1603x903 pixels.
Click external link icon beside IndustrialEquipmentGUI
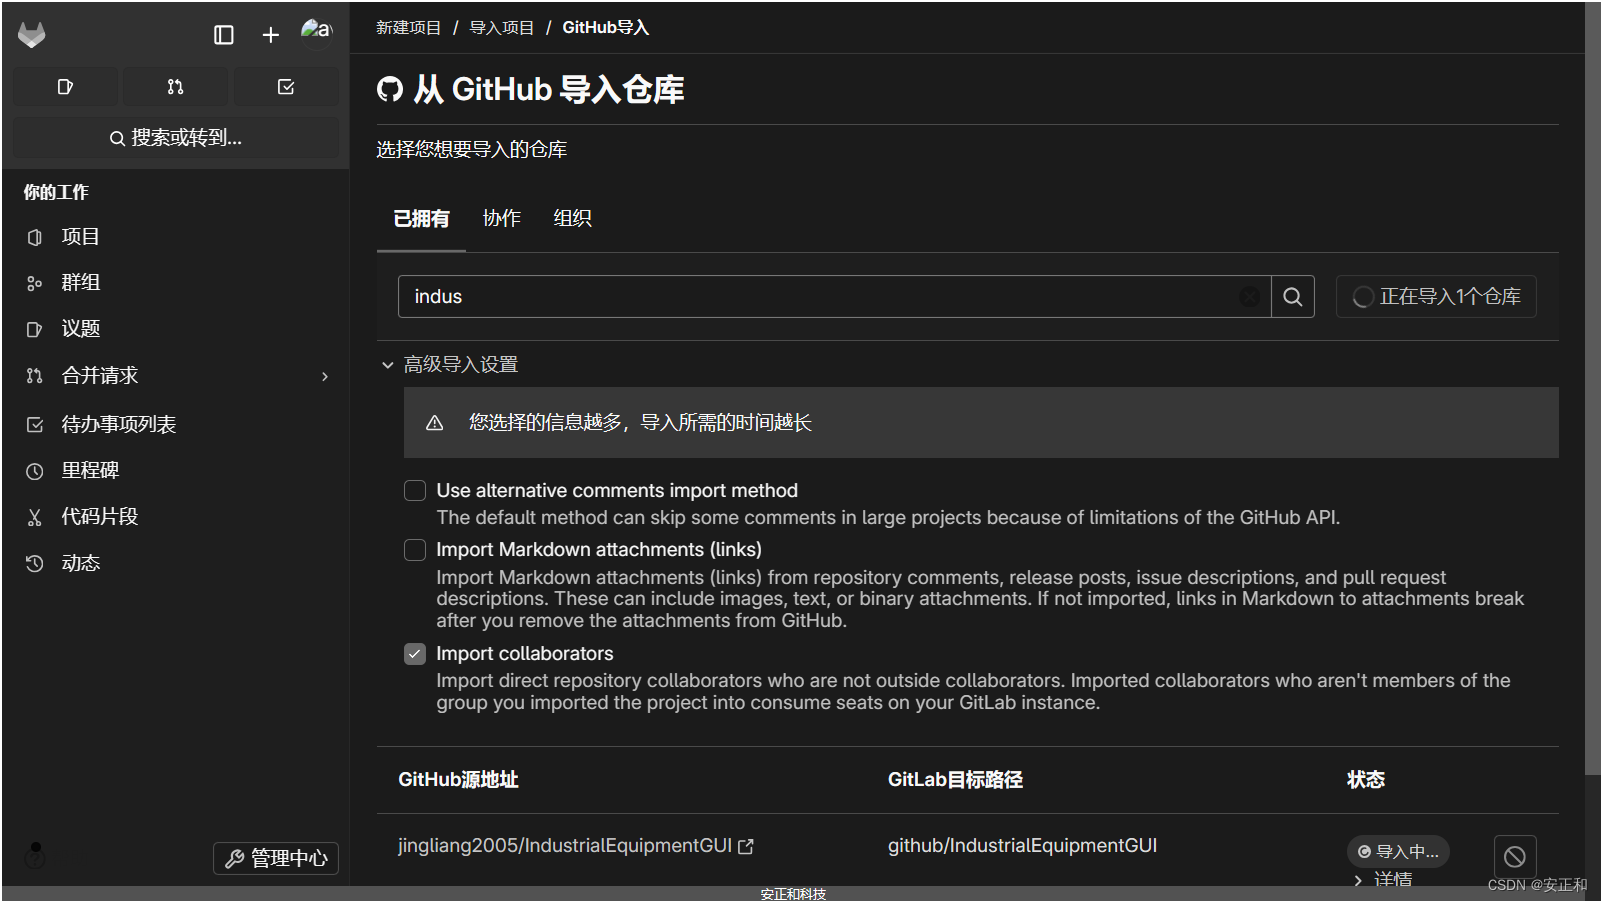coord(746,847)
